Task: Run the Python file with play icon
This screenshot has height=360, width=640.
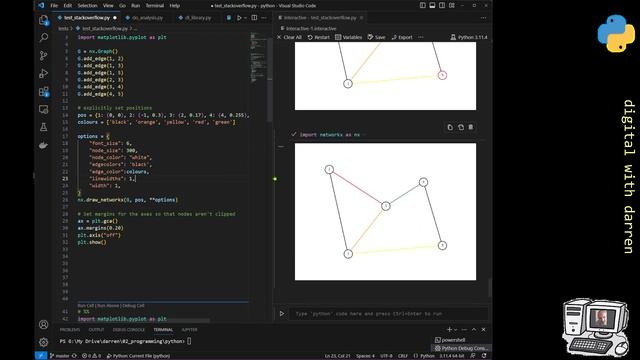Action: click(239, 18)
